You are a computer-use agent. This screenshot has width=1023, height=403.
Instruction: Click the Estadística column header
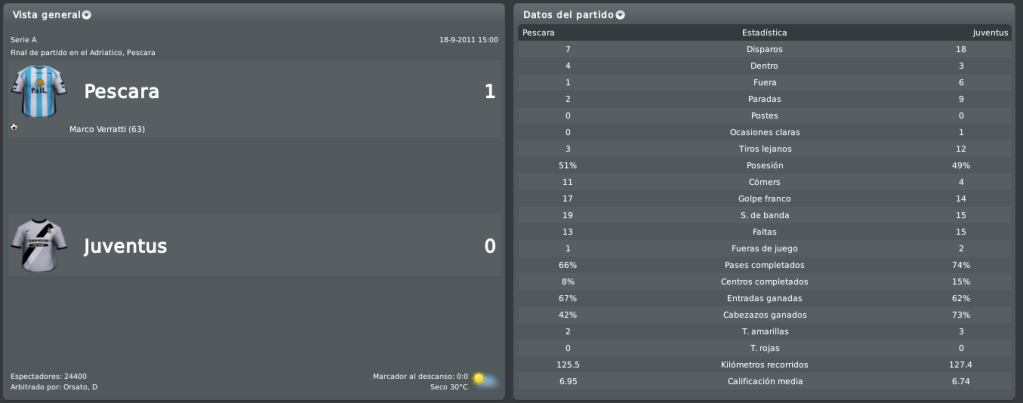pos(764,33)
